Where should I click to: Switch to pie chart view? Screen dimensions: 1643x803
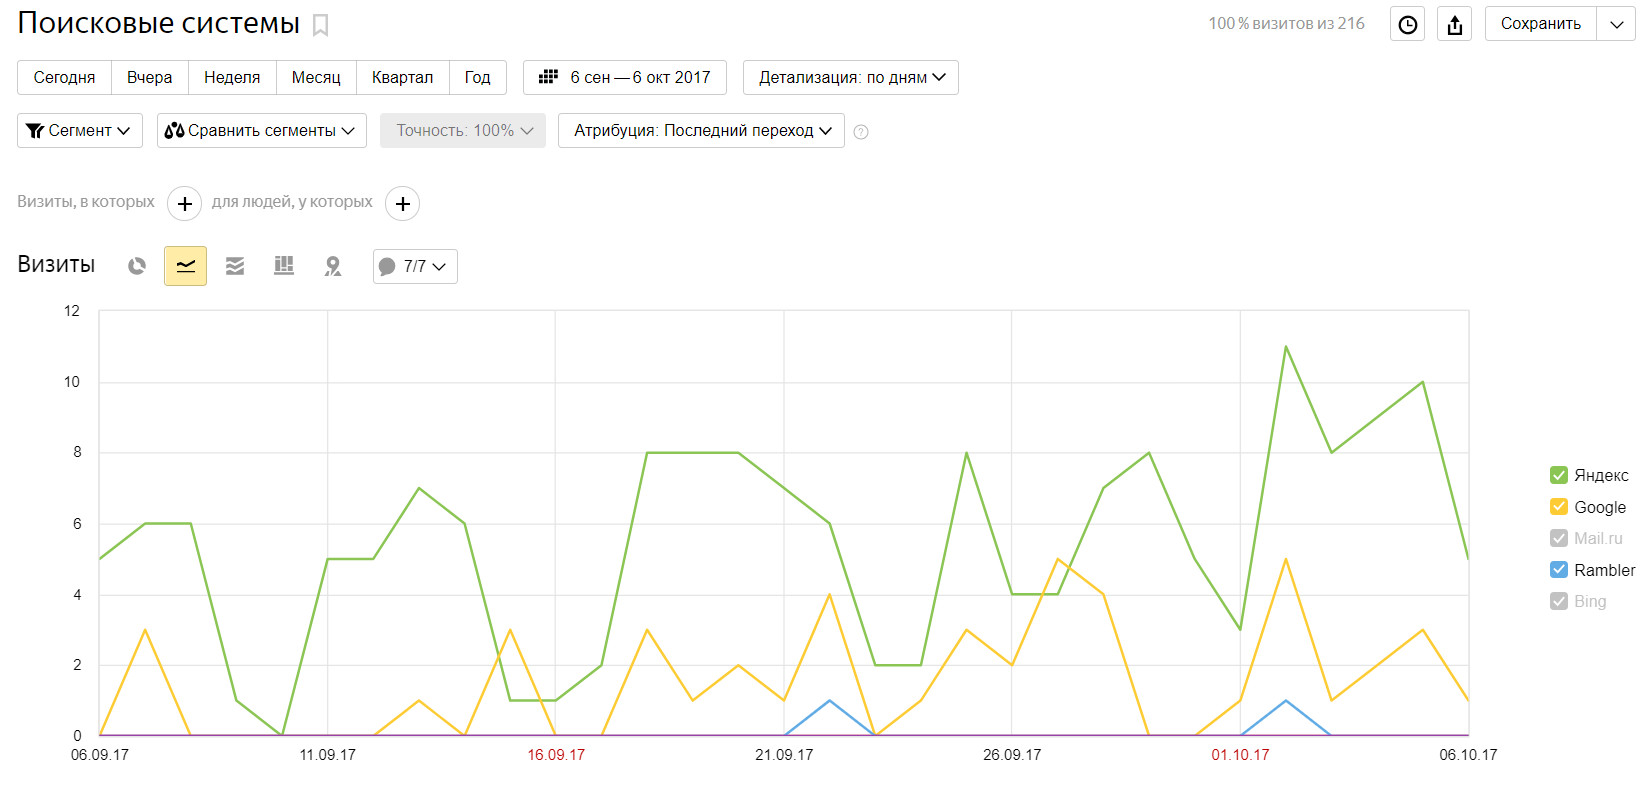(137, 266)
